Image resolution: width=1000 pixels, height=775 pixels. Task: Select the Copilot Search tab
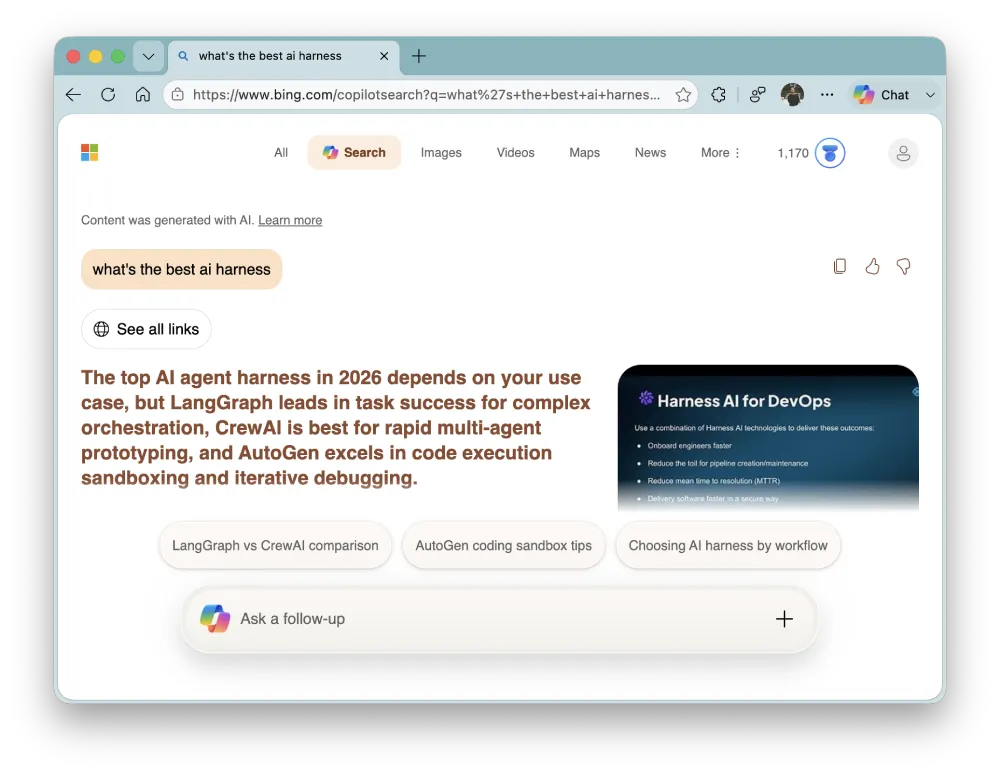click(x=354, y=152)
